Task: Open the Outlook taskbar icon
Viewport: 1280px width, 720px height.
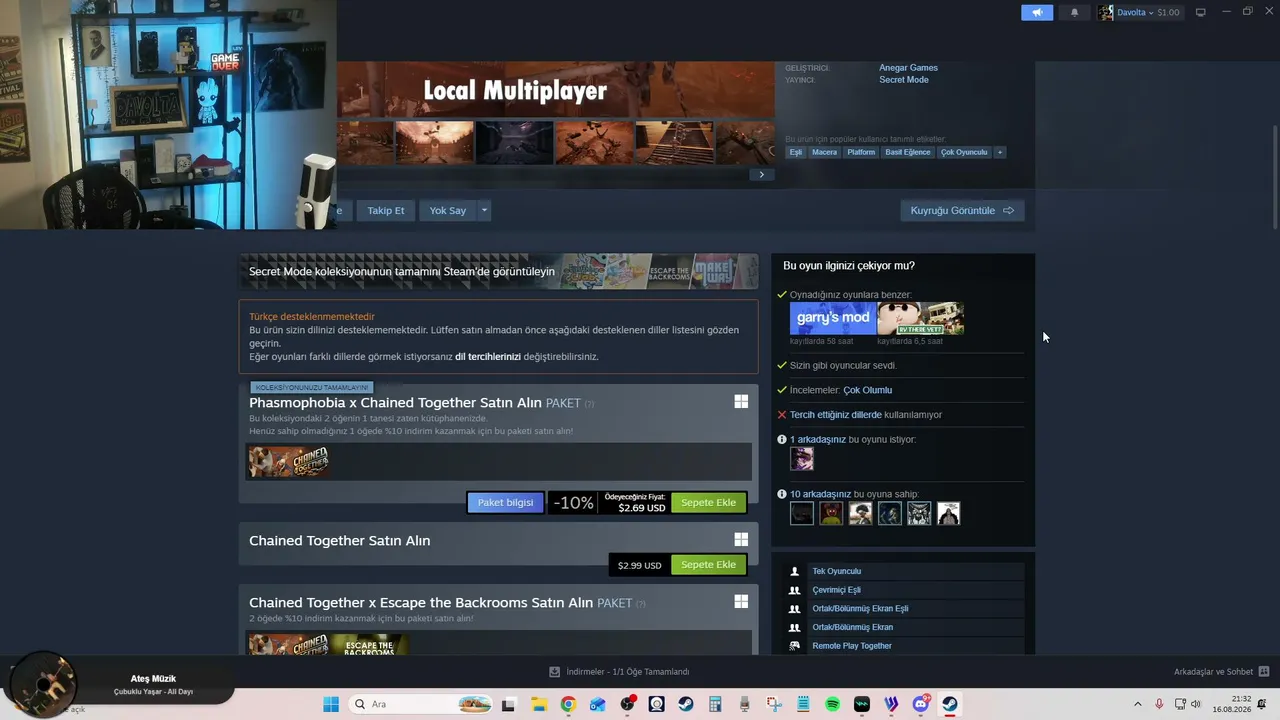Action: tap(598, 704)
